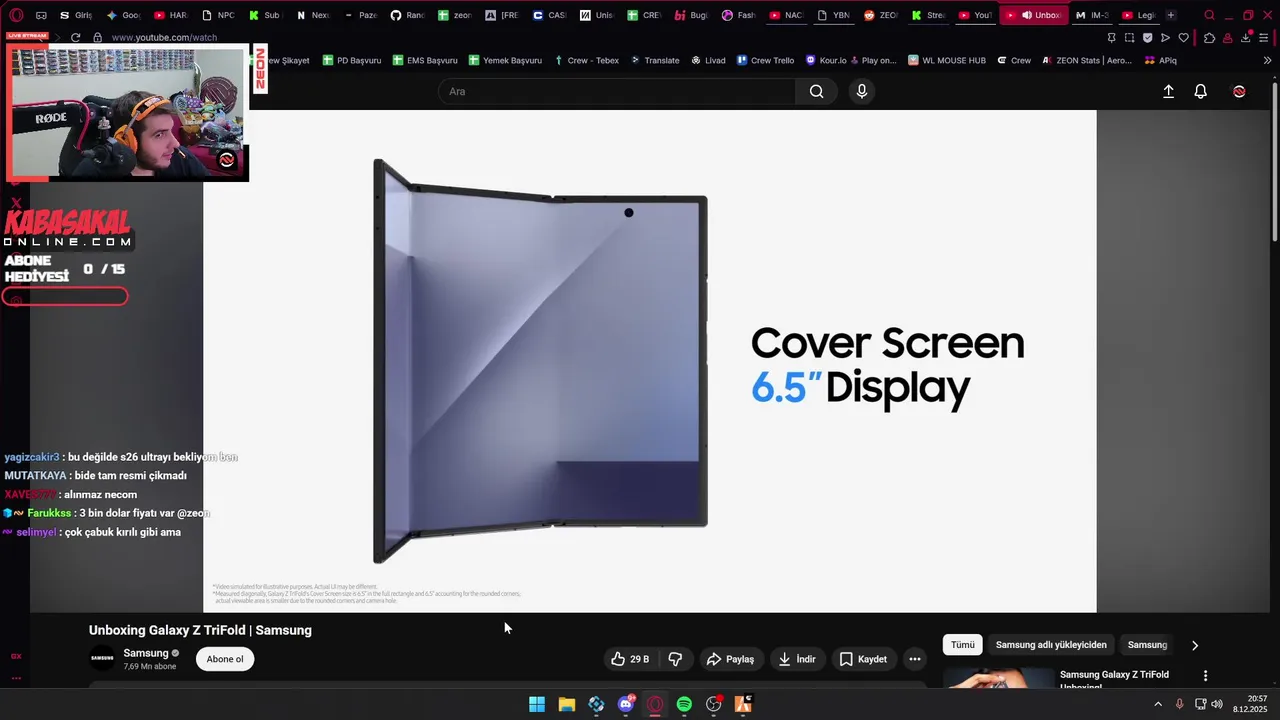Click the address bar URL
Image resolution: width=1280 pixels, height=720 pixels.
click(x=164, y=38)
